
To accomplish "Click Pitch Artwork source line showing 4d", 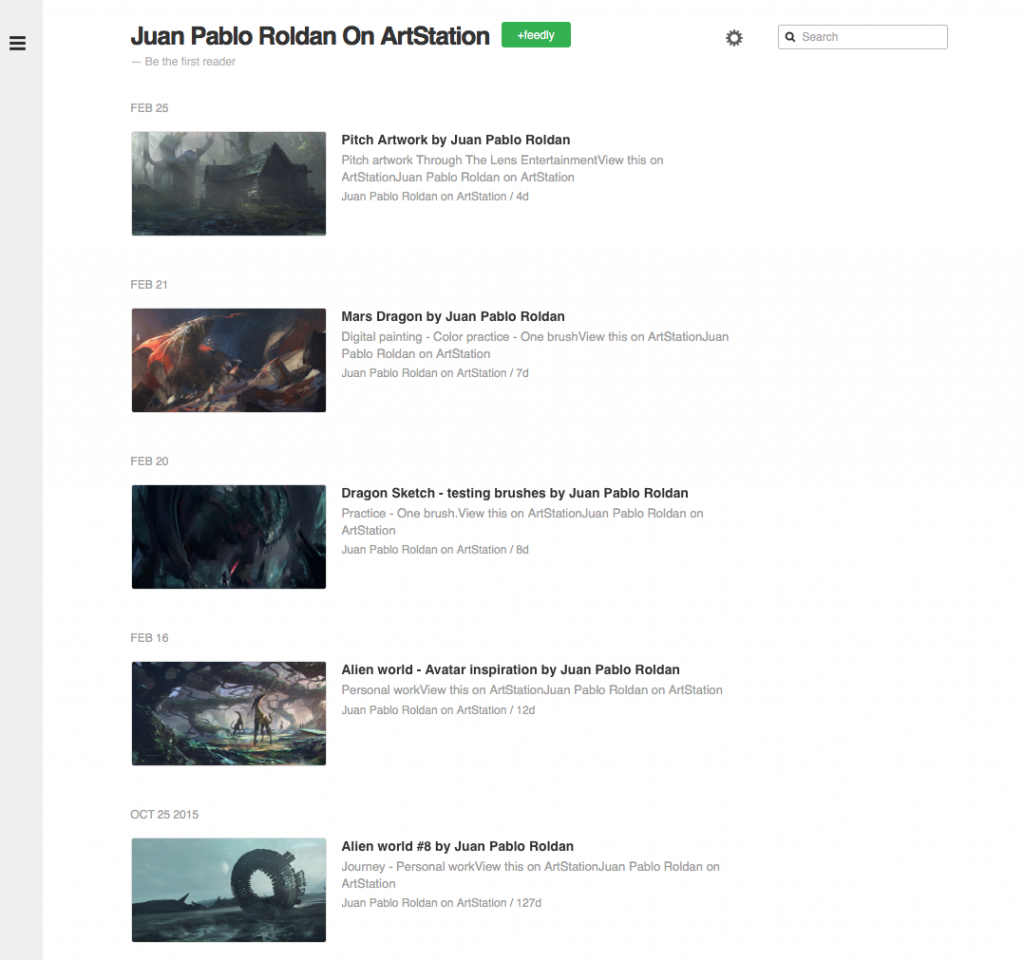I will coord(435,197).
